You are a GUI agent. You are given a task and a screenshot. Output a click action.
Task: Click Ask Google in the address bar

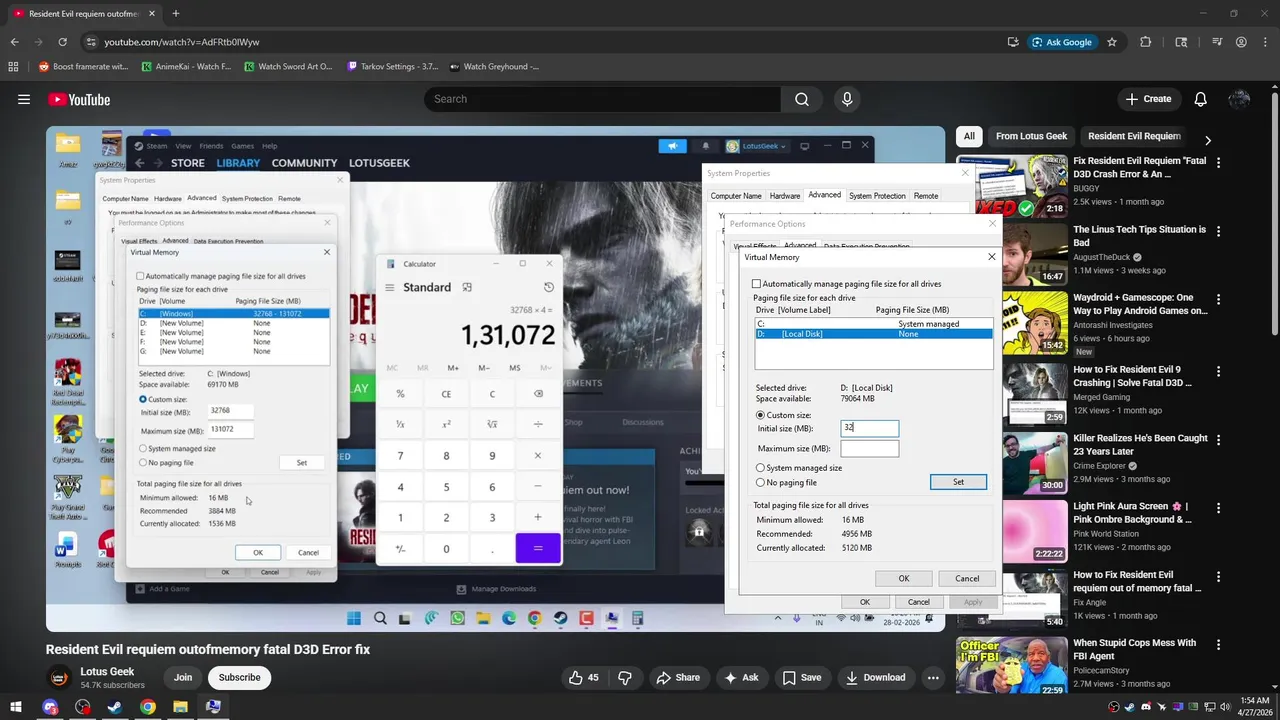(1061, 42)
